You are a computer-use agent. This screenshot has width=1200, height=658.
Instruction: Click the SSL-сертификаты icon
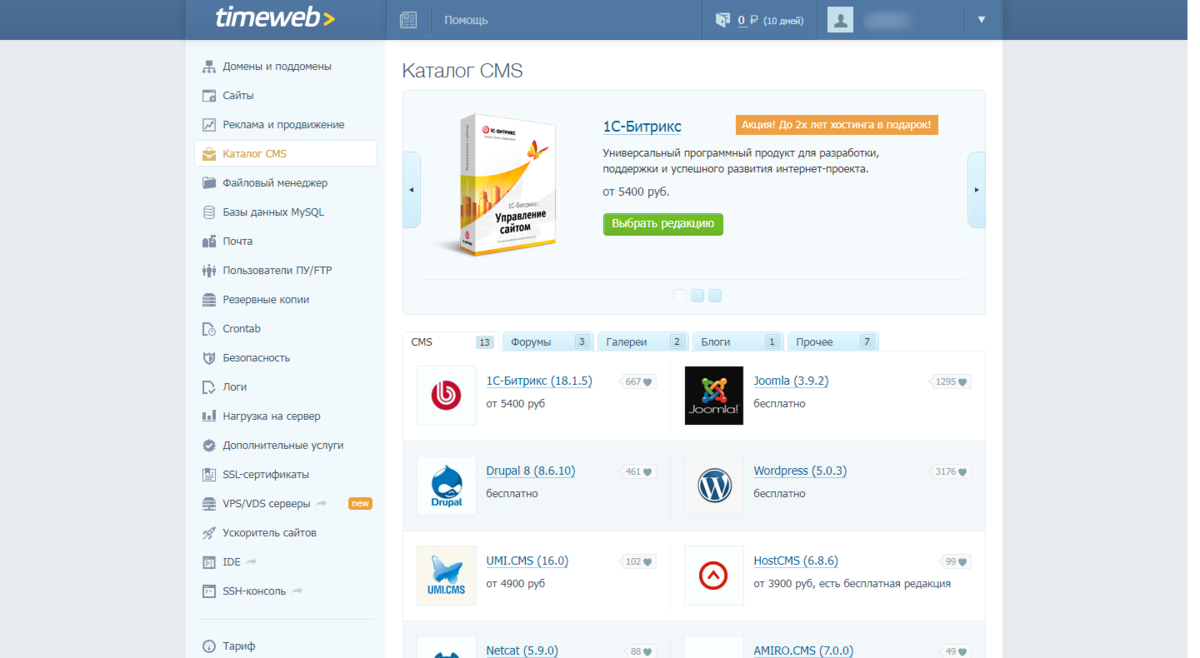209,474
